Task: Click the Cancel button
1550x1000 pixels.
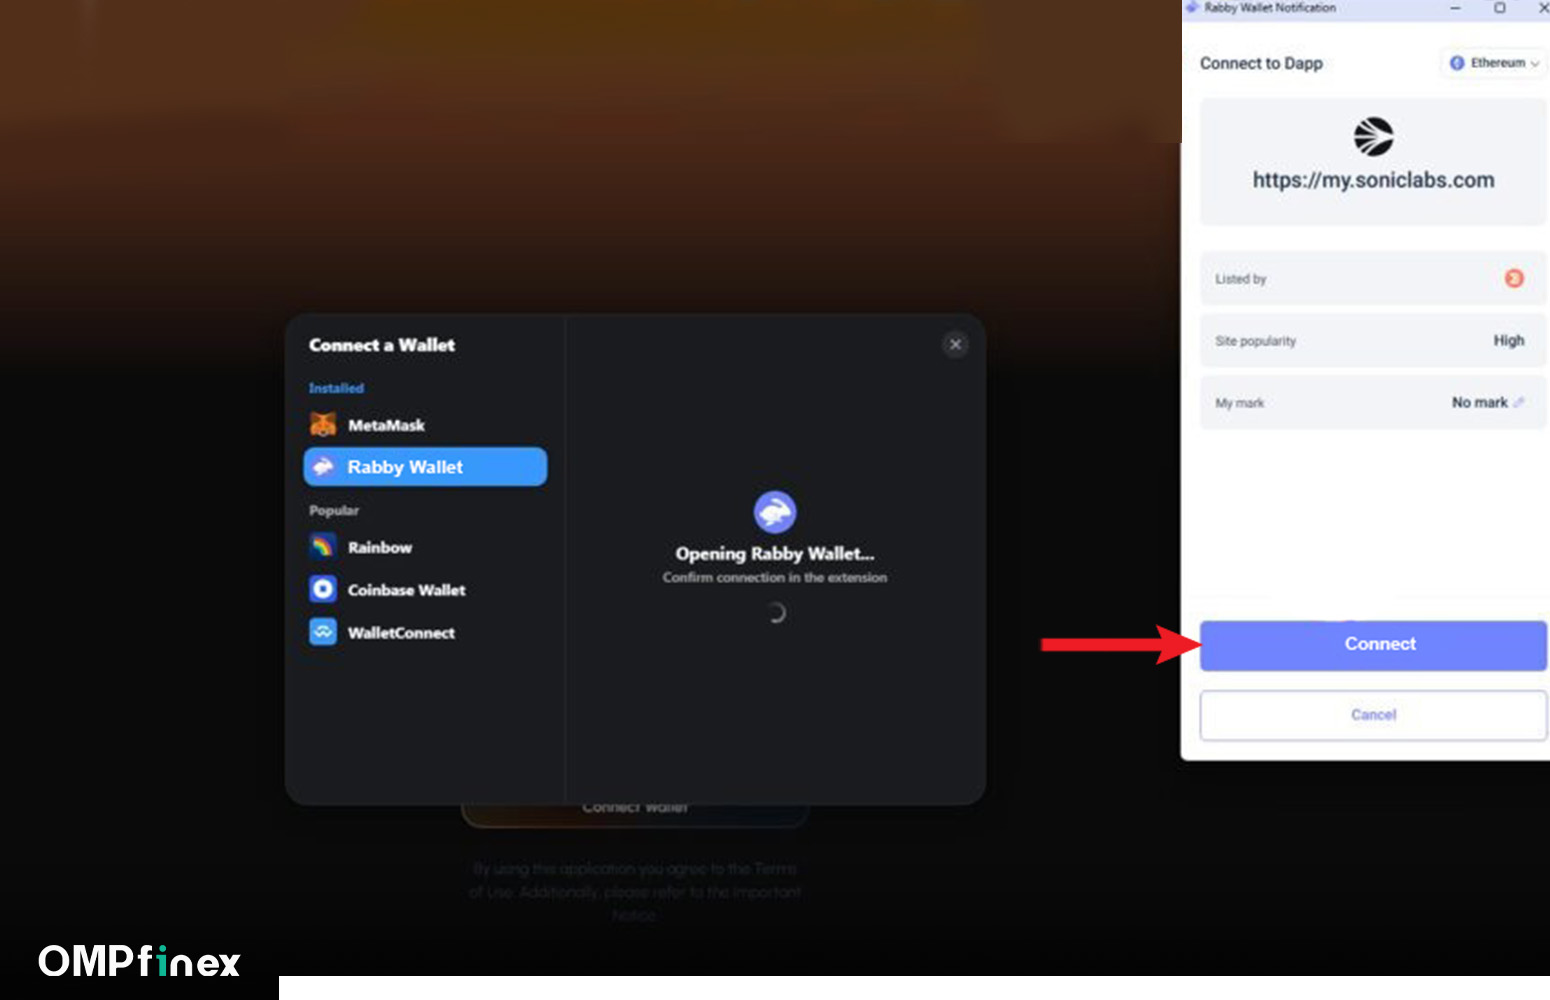Action: tap(1372, 714)
